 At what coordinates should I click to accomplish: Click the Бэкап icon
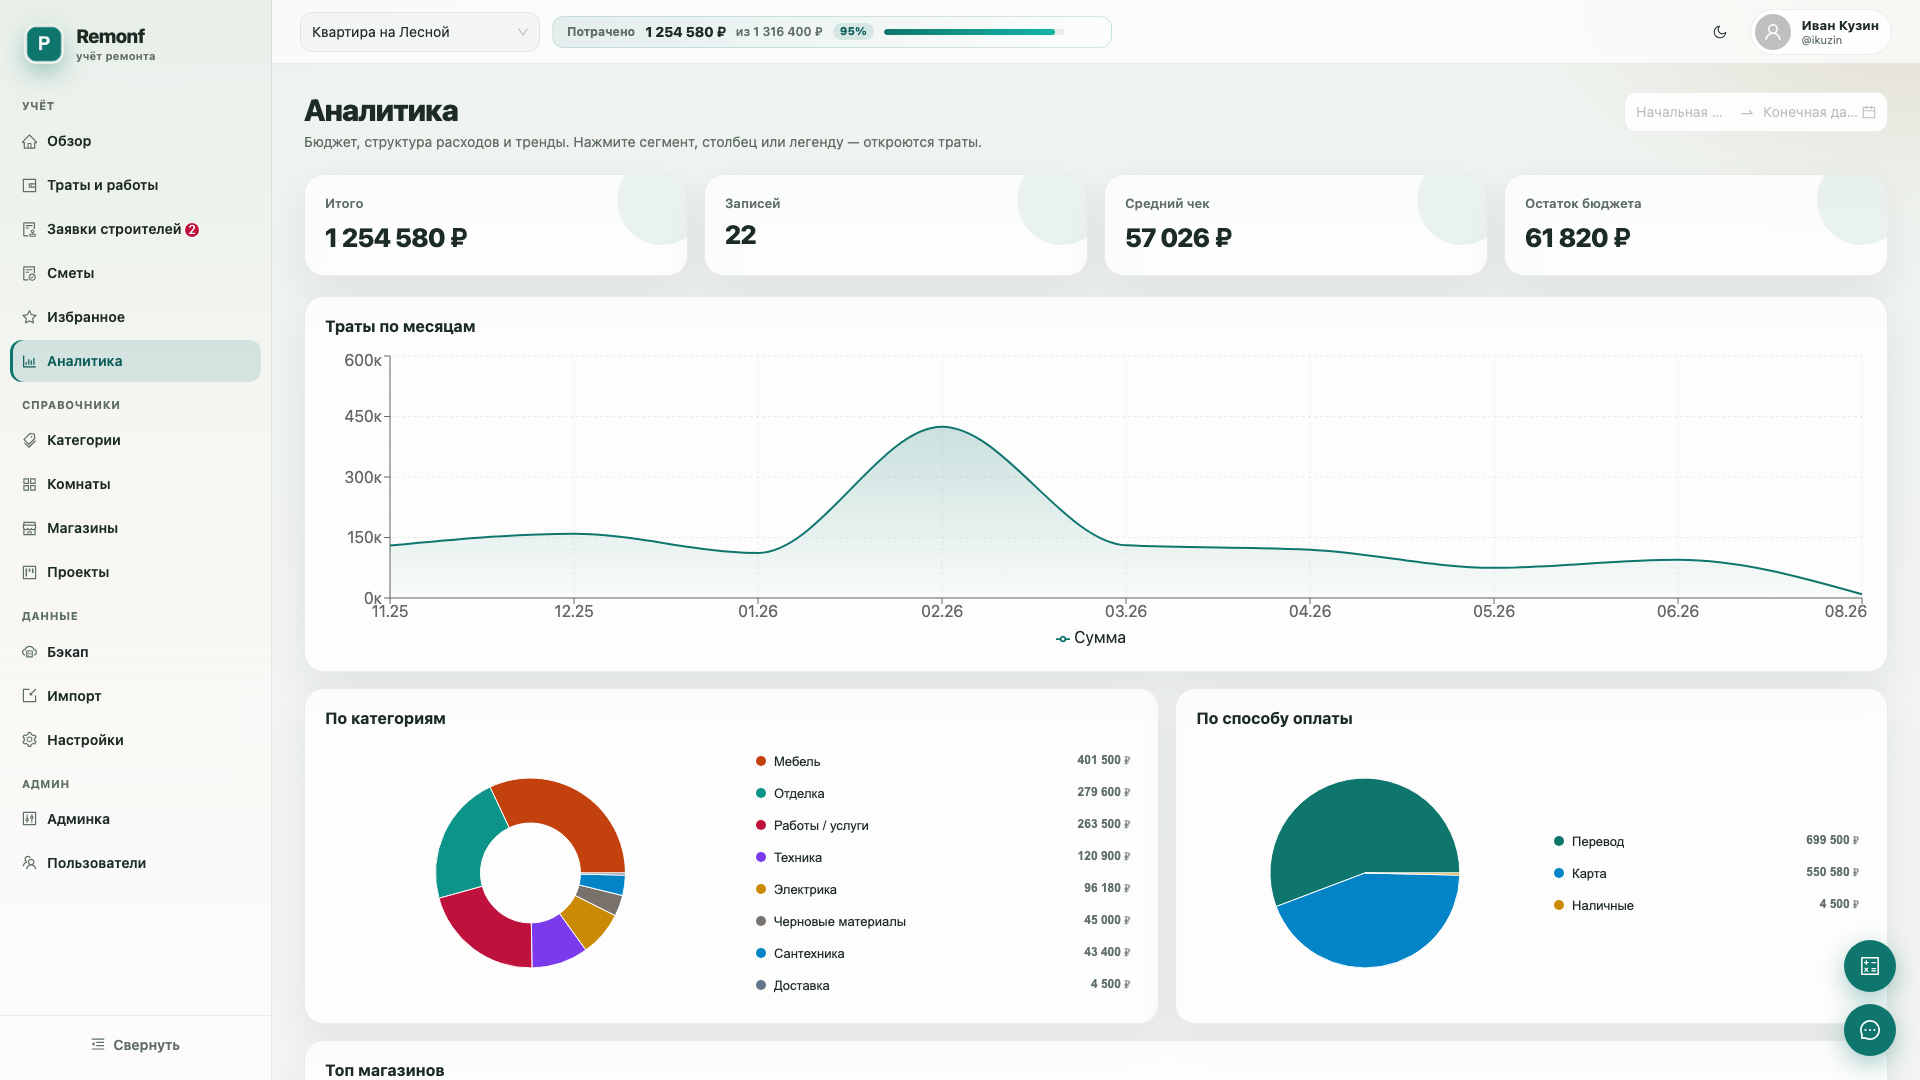coord(30,652)
